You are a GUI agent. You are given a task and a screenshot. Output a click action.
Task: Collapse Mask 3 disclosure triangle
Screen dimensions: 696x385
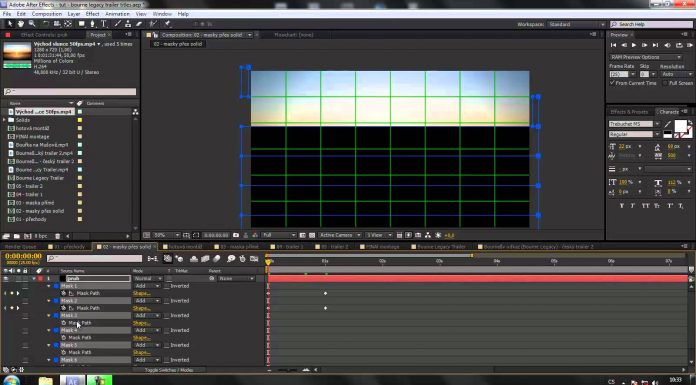pyautogui.click(x=49, y=316)
